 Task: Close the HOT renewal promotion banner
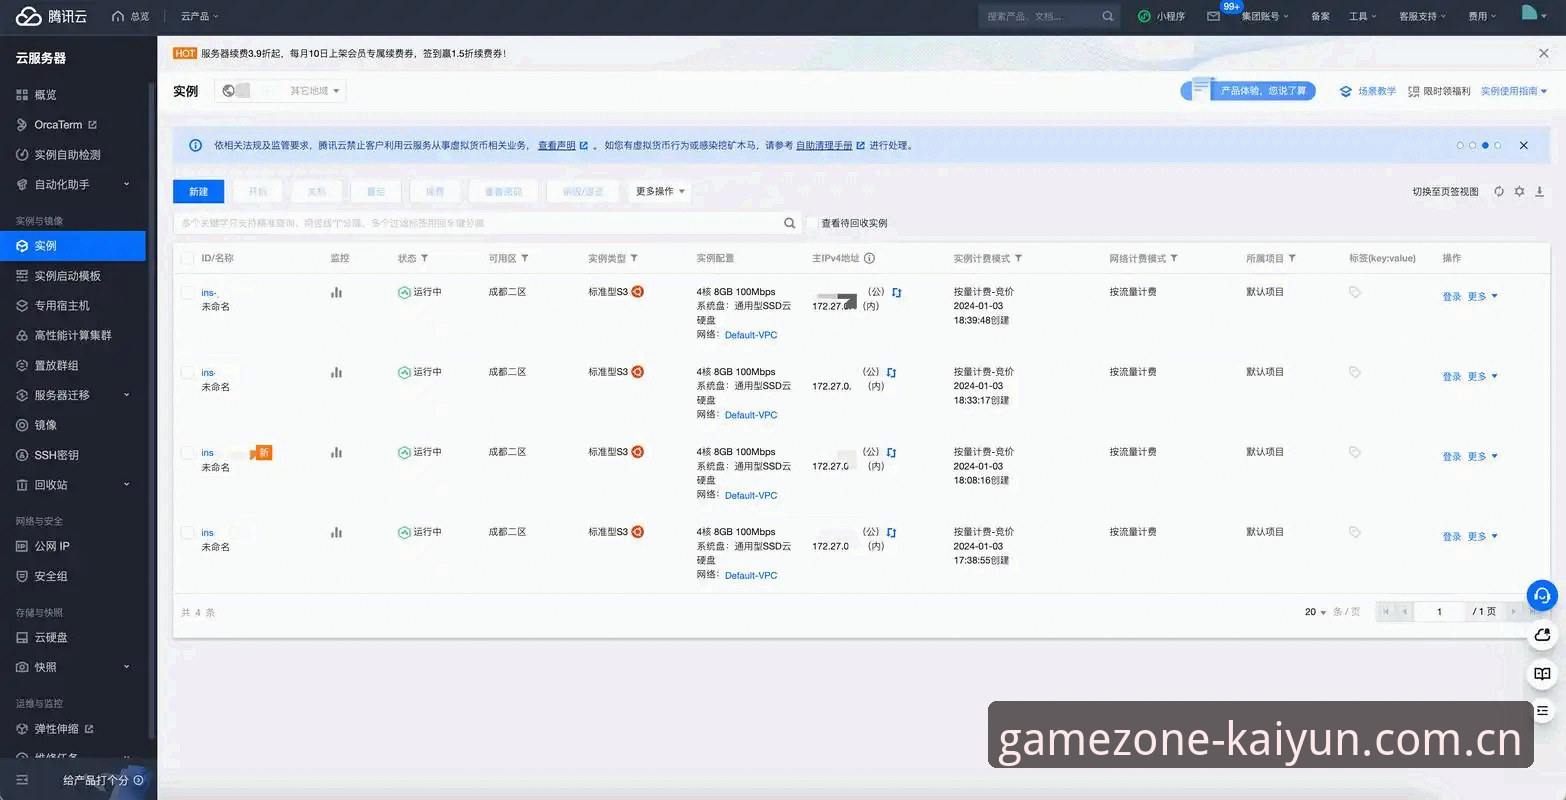[x=1544, y=53]
